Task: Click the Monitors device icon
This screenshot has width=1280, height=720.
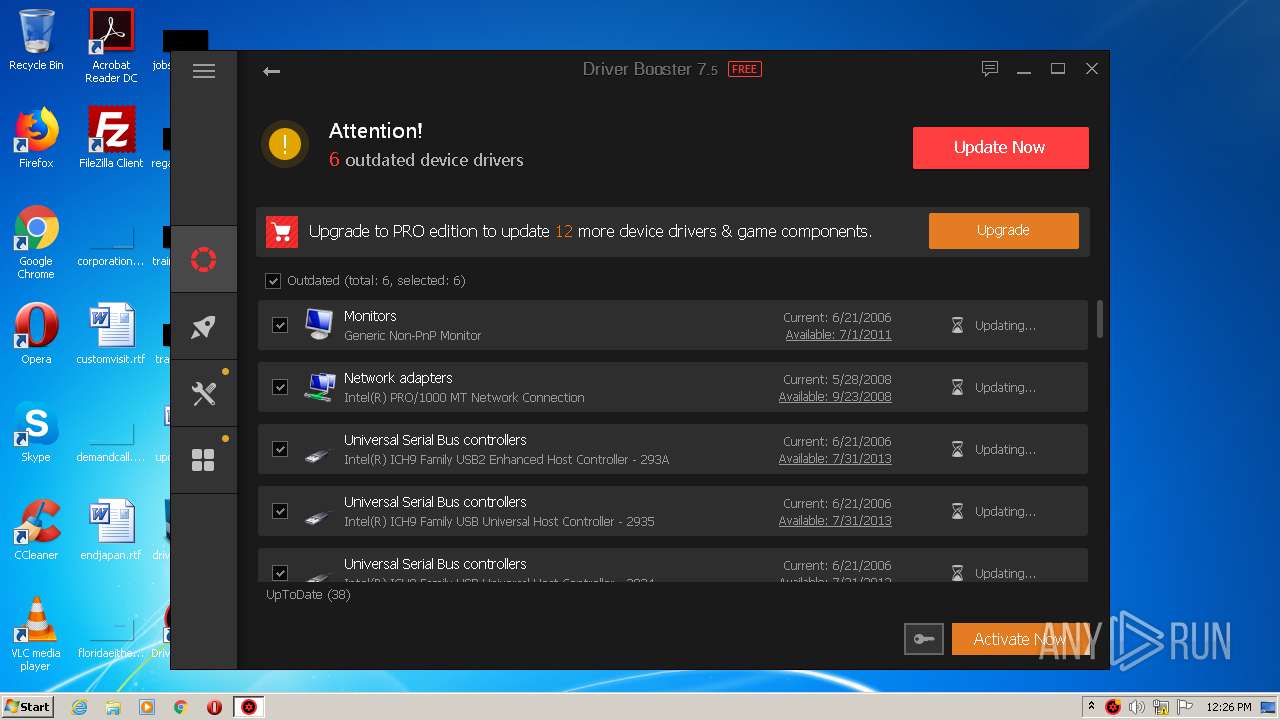Action: (319, 324)
